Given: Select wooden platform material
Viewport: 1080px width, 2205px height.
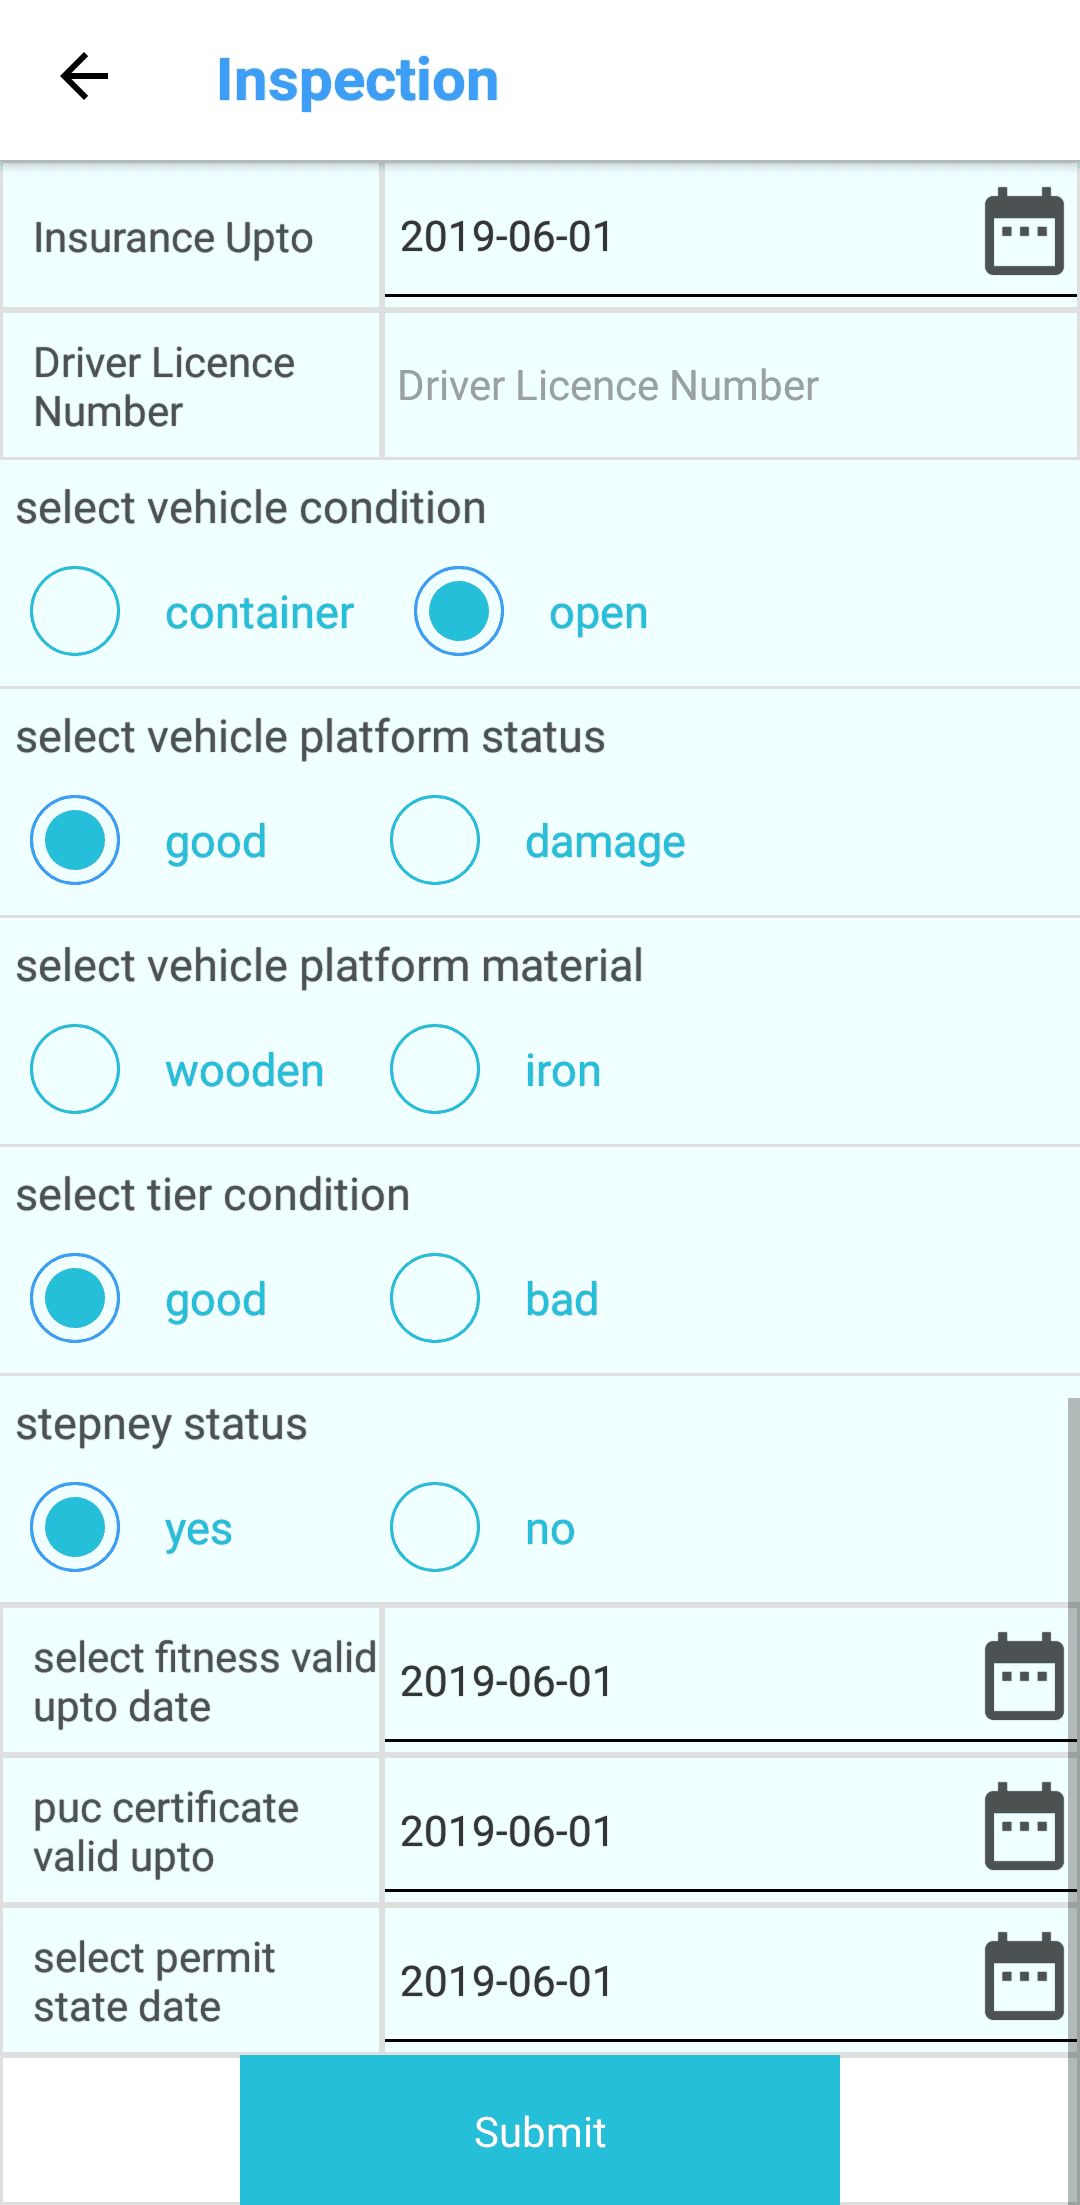Looking at the screenshot, I should pos(75,1069).
